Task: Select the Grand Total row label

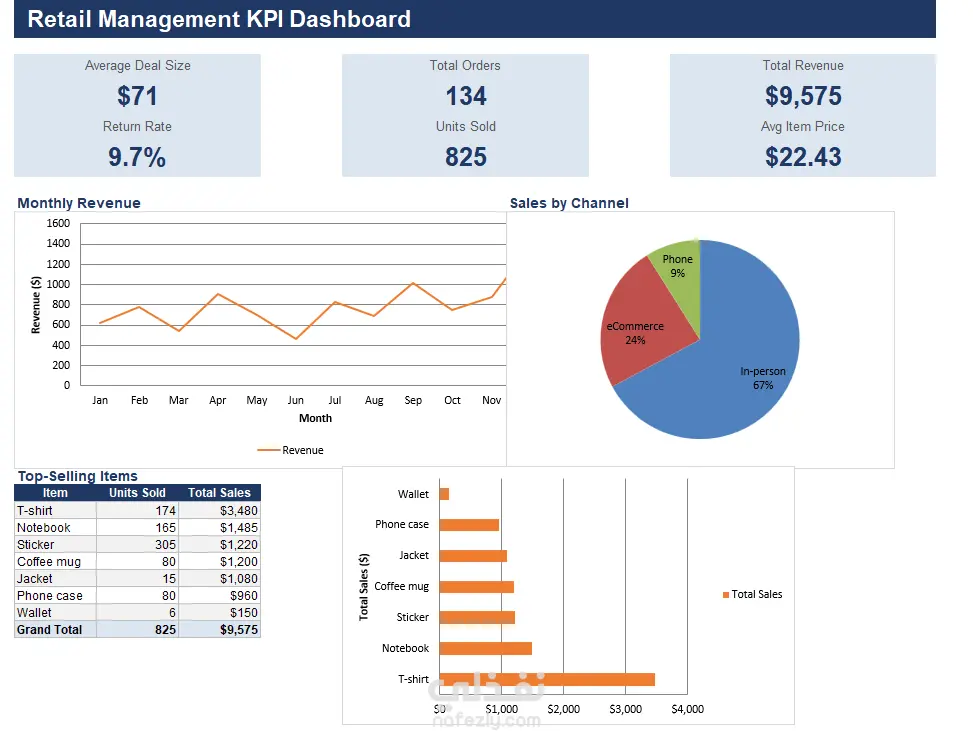Action: (x=50, y=629)
